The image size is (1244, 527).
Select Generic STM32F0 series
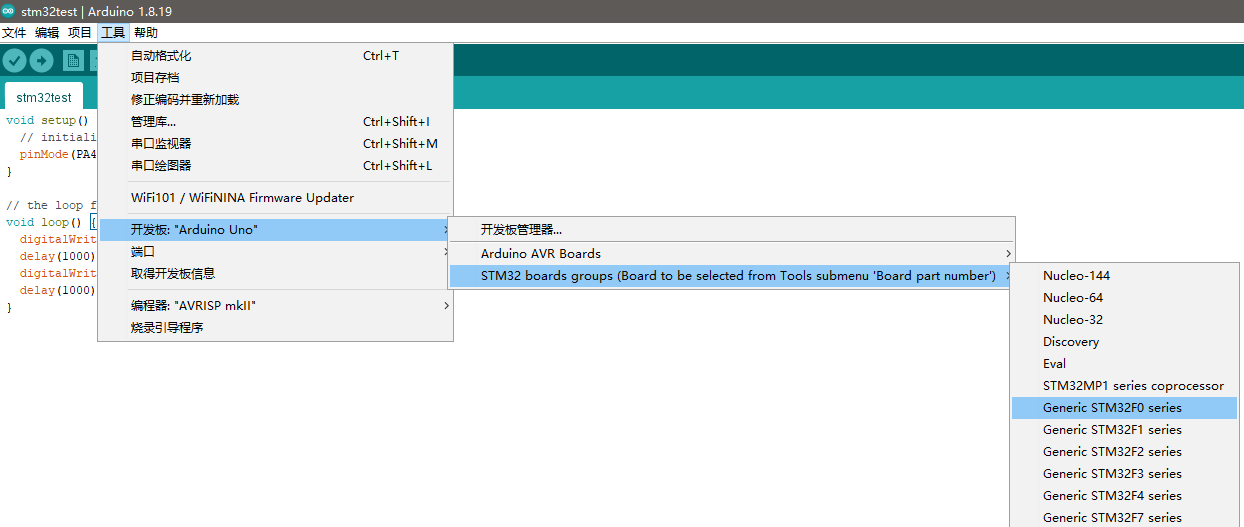coord(1125,408)
